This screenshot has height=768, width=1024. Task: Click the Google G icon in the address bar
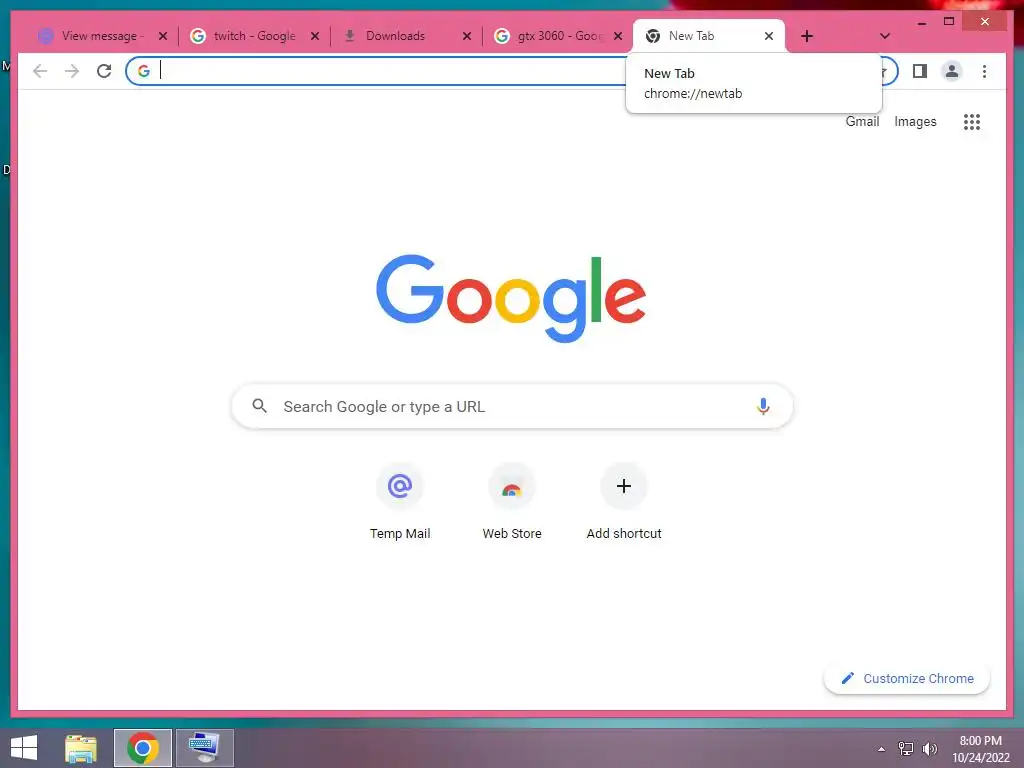144,71
